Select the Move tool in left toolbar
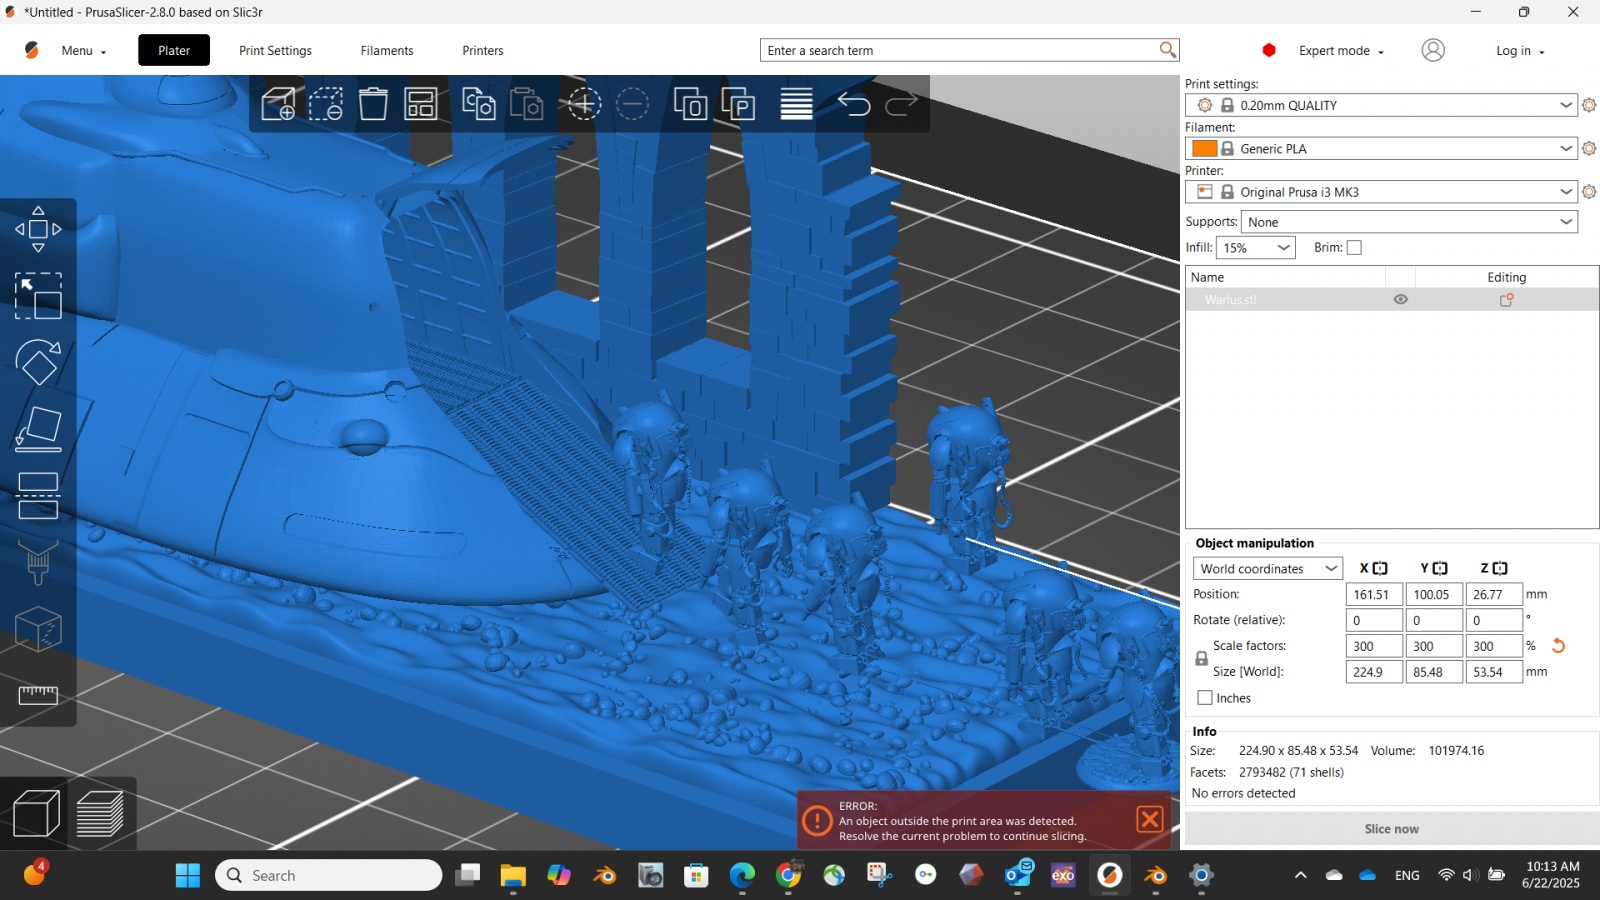The height and width of the screenshot is (900, 1600). [38, 229]
